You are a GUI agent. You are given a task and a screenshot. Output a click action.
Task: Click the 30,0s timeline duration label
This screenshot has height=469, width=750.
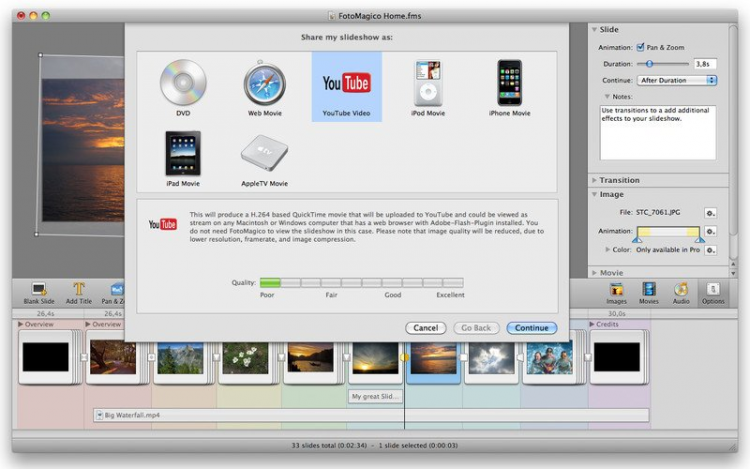pyautogui.click(x=617, y=314)
